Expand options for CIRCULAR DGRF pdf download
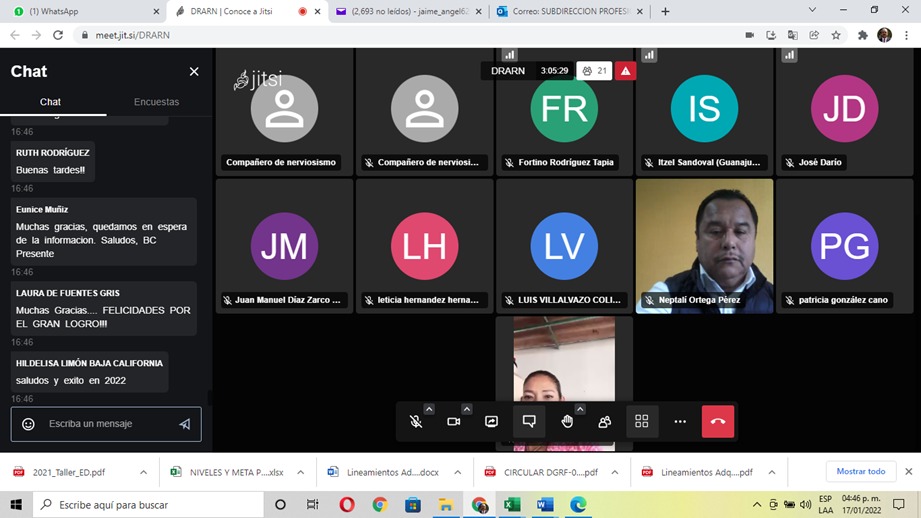This screenshot has width=921, height=518. tap(615, 472)
